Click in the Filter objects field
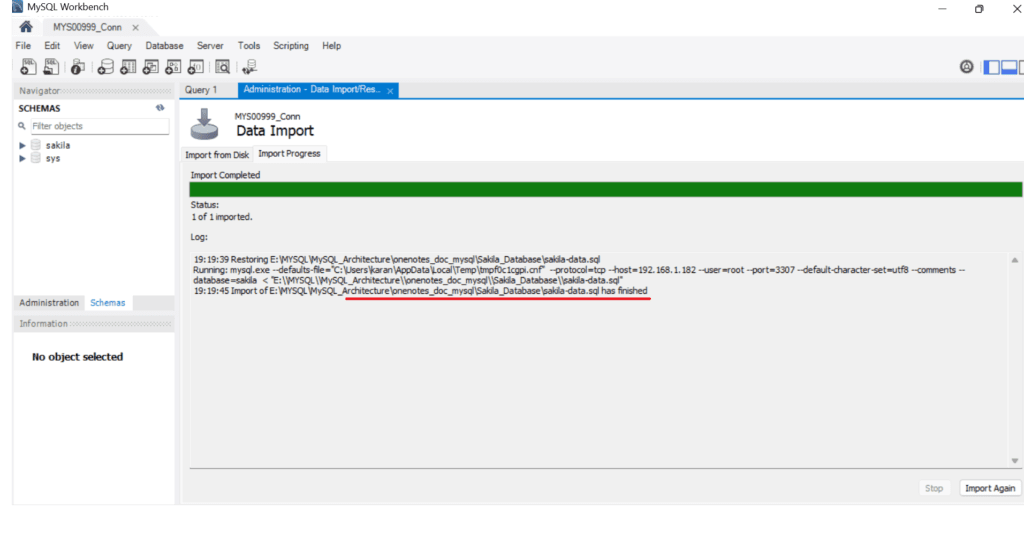1024x535 pixels. pyautogui.click(x=100, y=126)
